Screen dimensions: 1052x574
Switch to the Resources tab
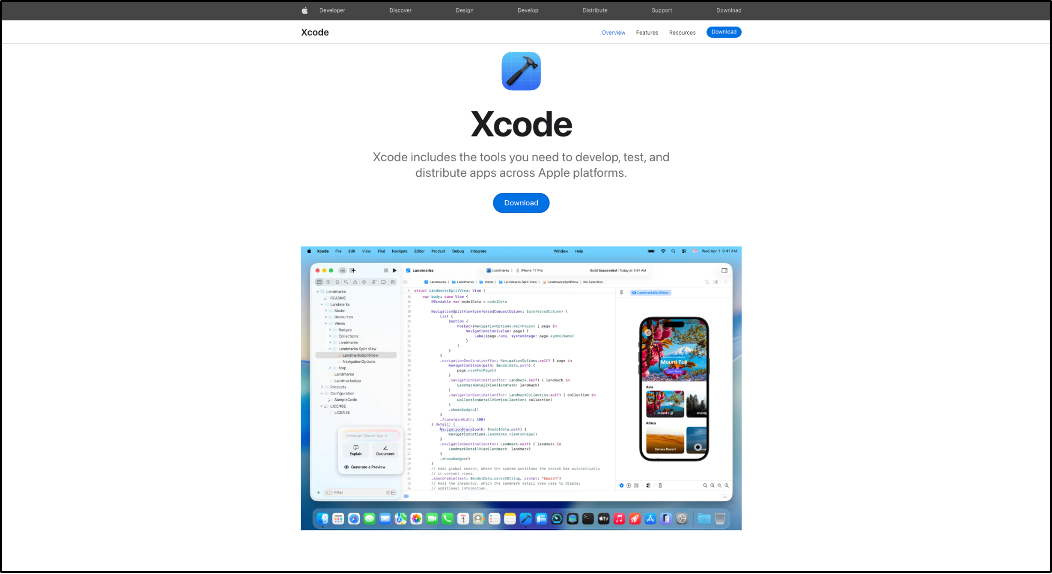tap(682, 33)
